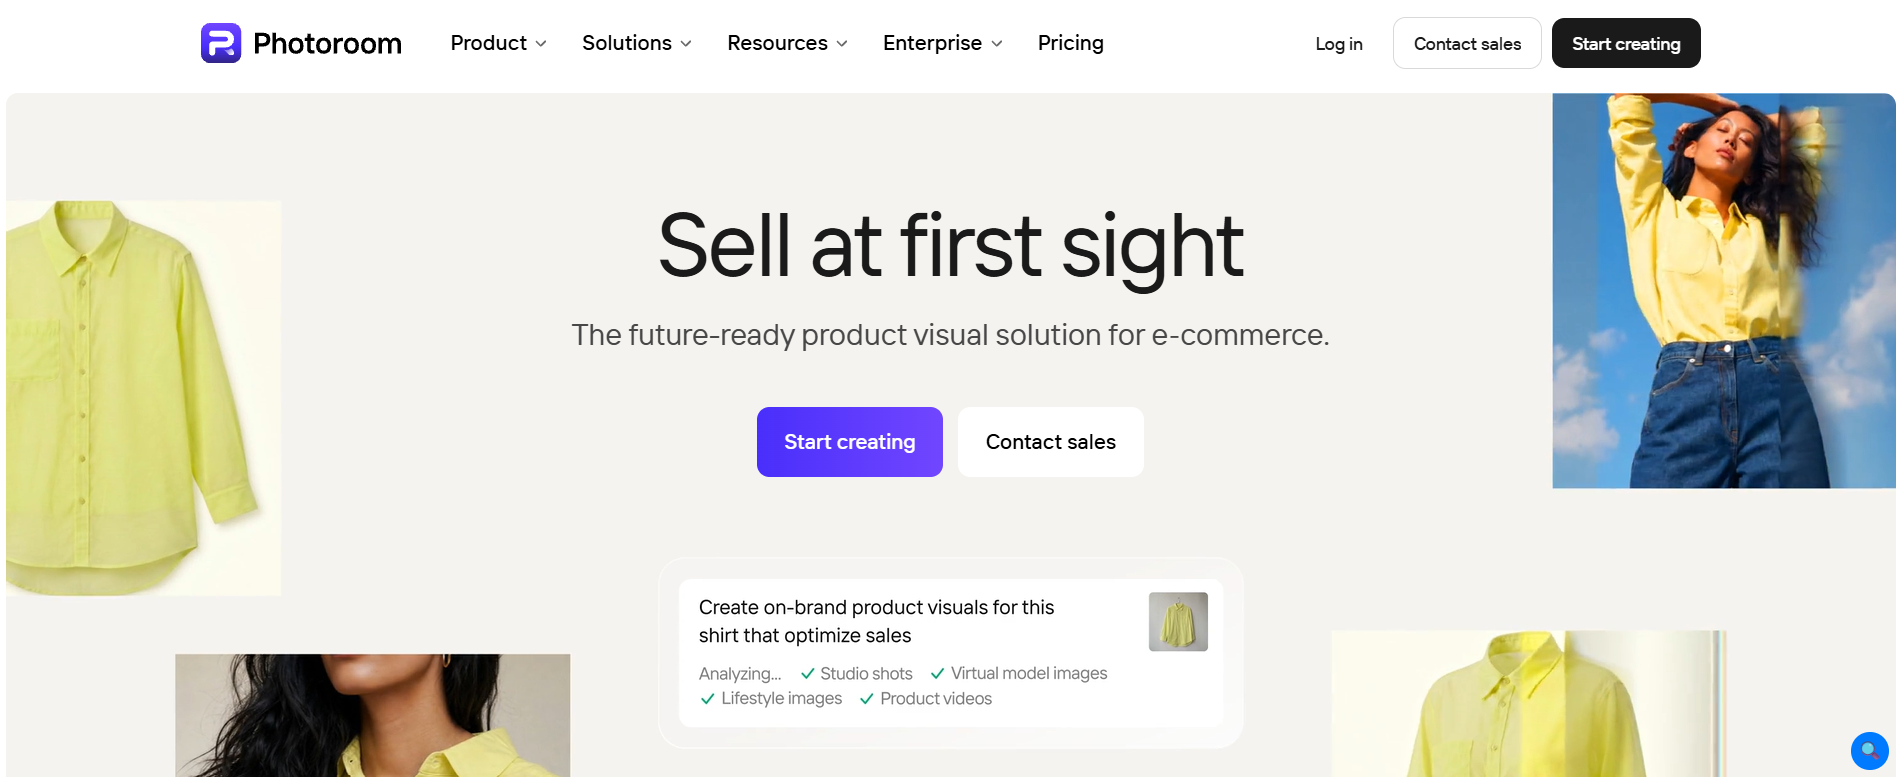Click the Lifestyle images checkmark

pyautogui.click(x=708, y=699)
